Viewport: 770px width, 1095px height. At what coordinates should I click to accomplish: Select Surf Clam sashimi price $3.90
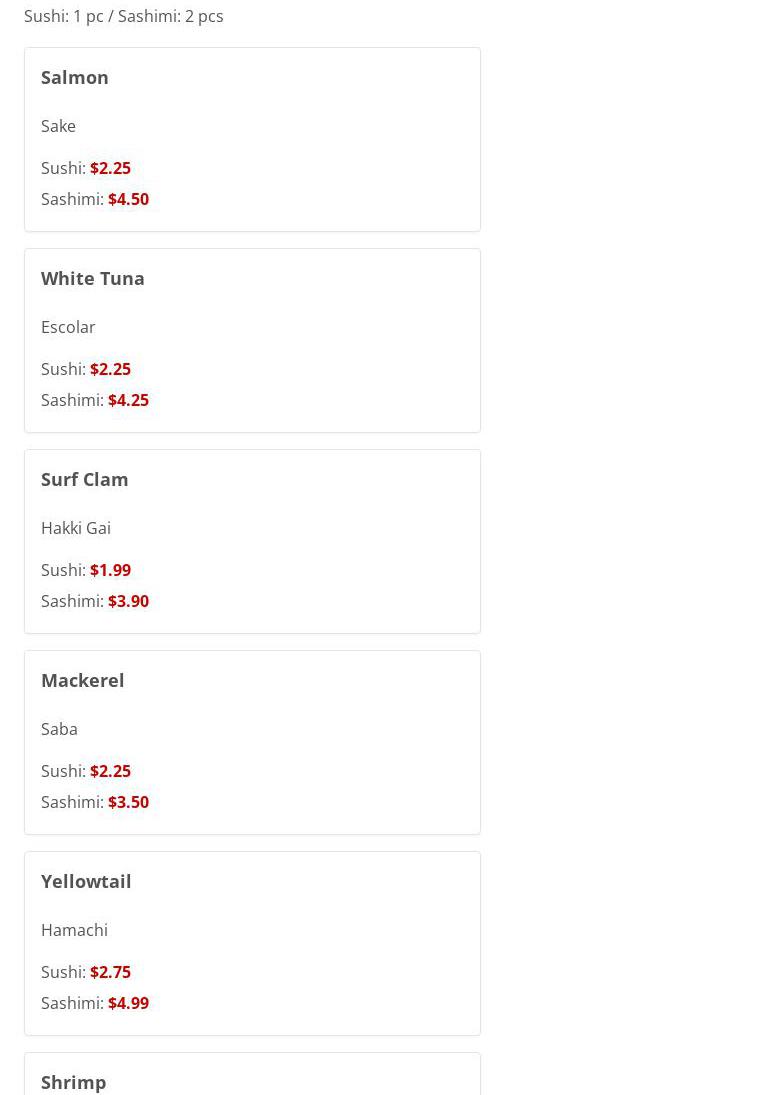click(x=128, y=601)
